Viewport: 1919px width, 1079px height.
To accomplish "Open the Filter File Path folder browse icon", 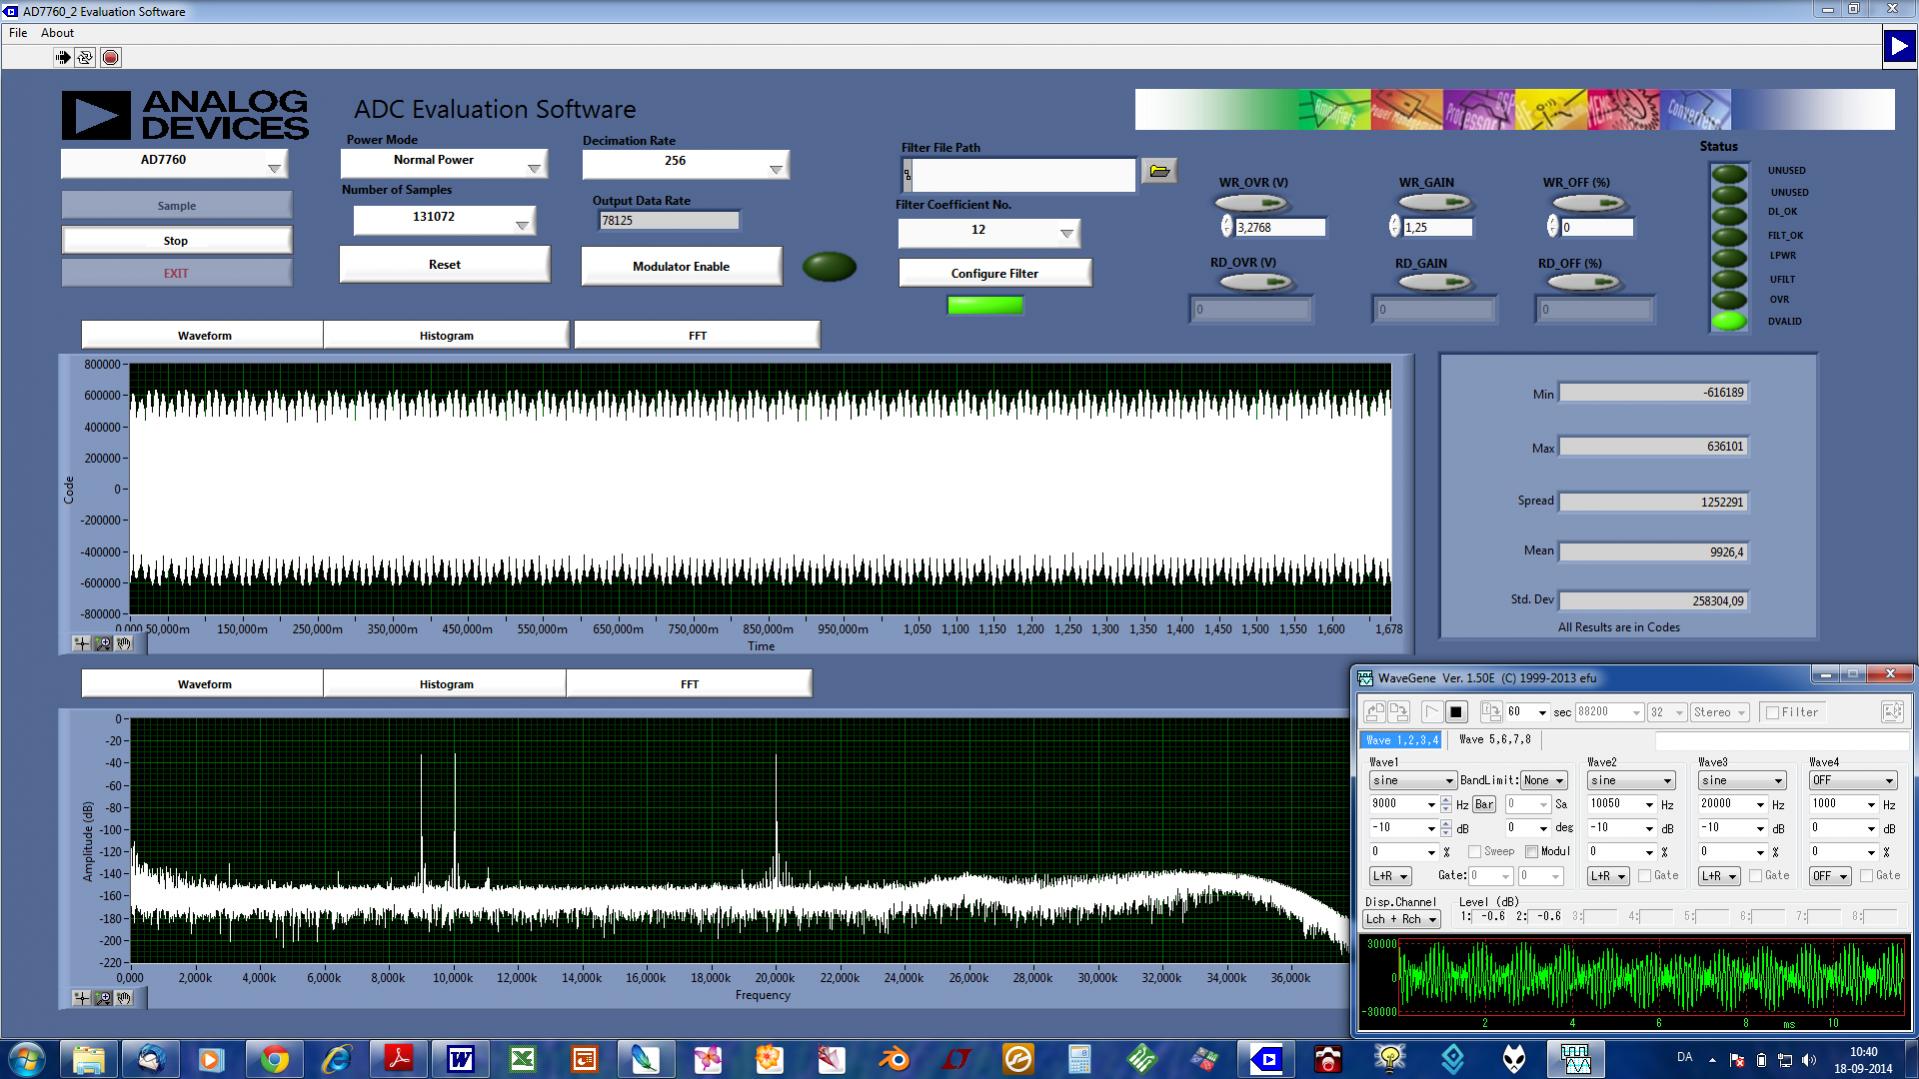I will tap(1159, 171).
